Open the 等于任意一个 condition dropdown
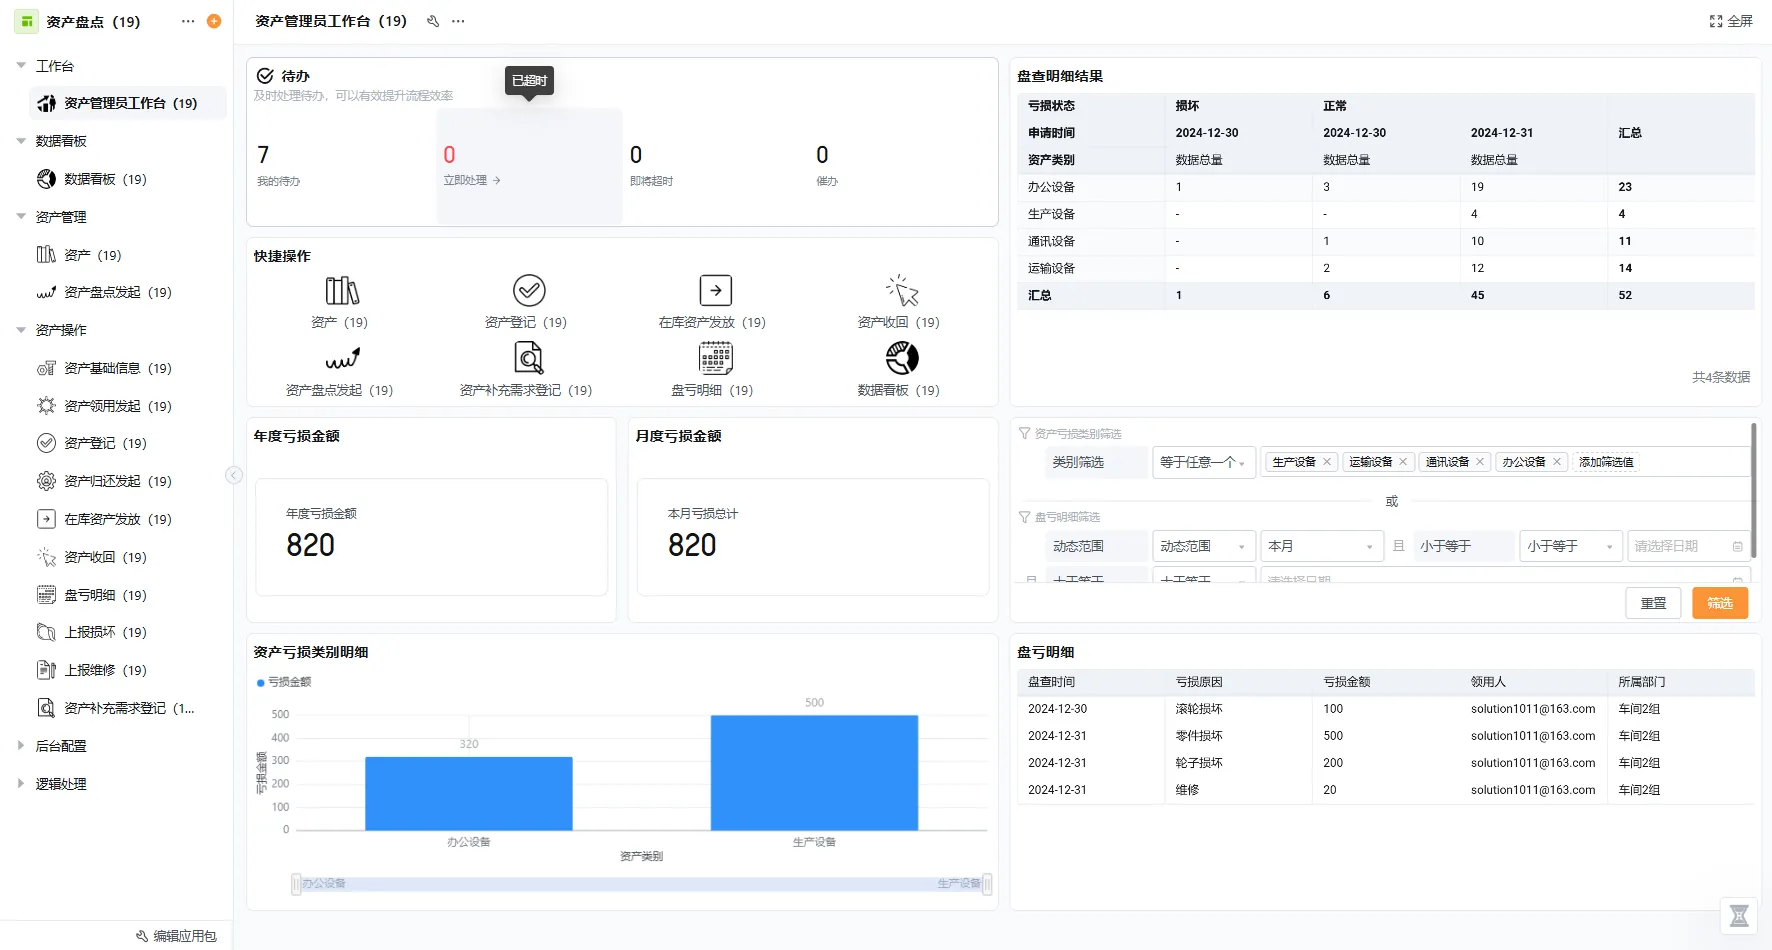This screenshot has width=1772, height=950. pyautogui.click(x=1203, y=462)
